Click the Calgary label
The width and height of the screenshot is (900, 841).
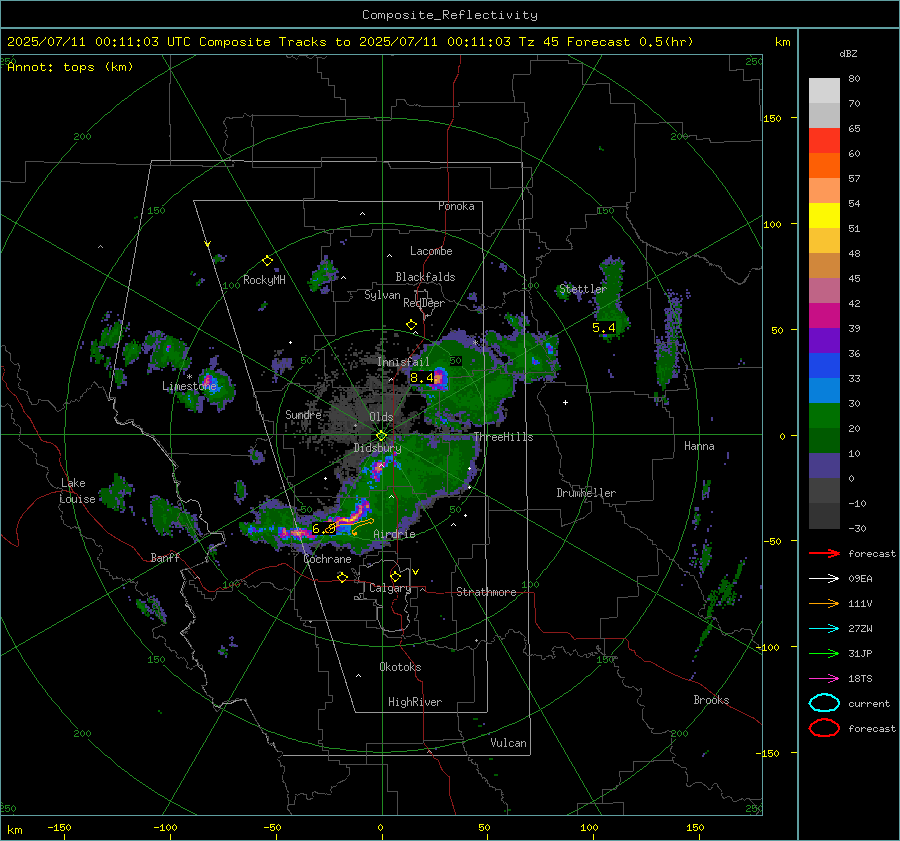point(390,588)
